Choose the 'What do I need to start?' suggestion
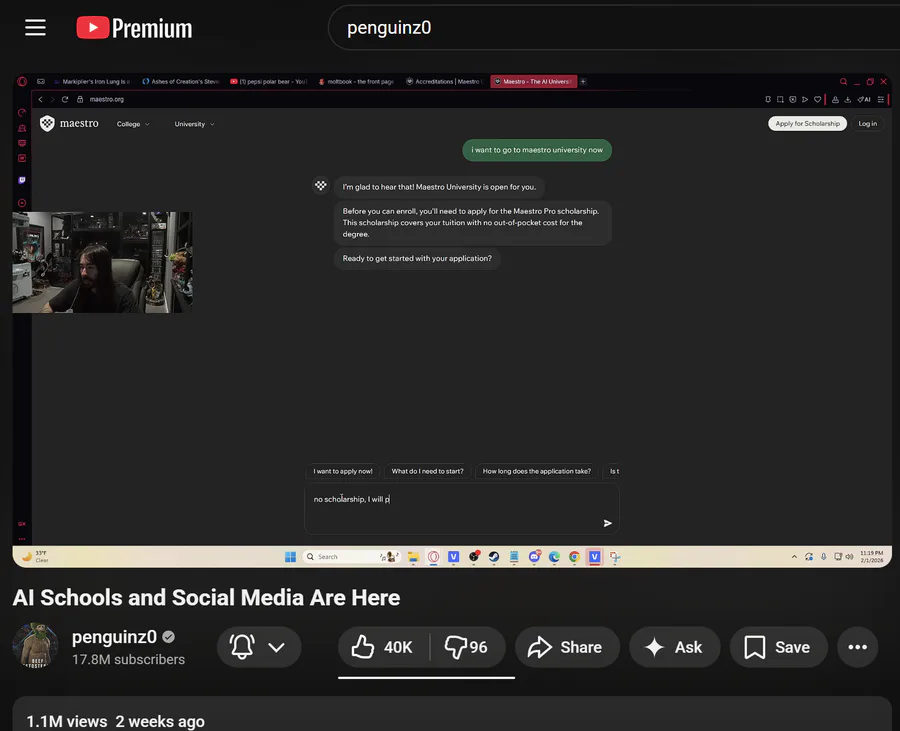The width and height of the screenshot is (900, 731). point(427,471)
